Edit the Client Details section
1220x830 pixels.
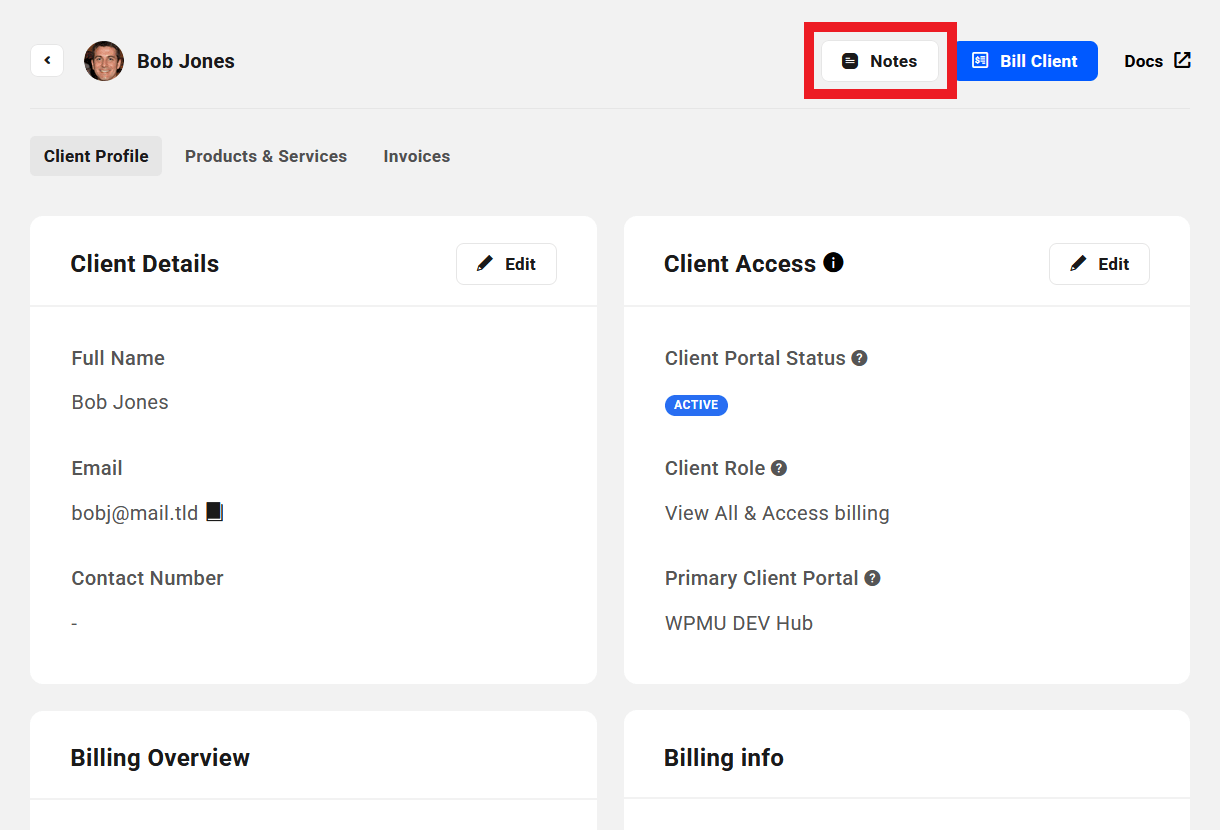tap(506, 264)
